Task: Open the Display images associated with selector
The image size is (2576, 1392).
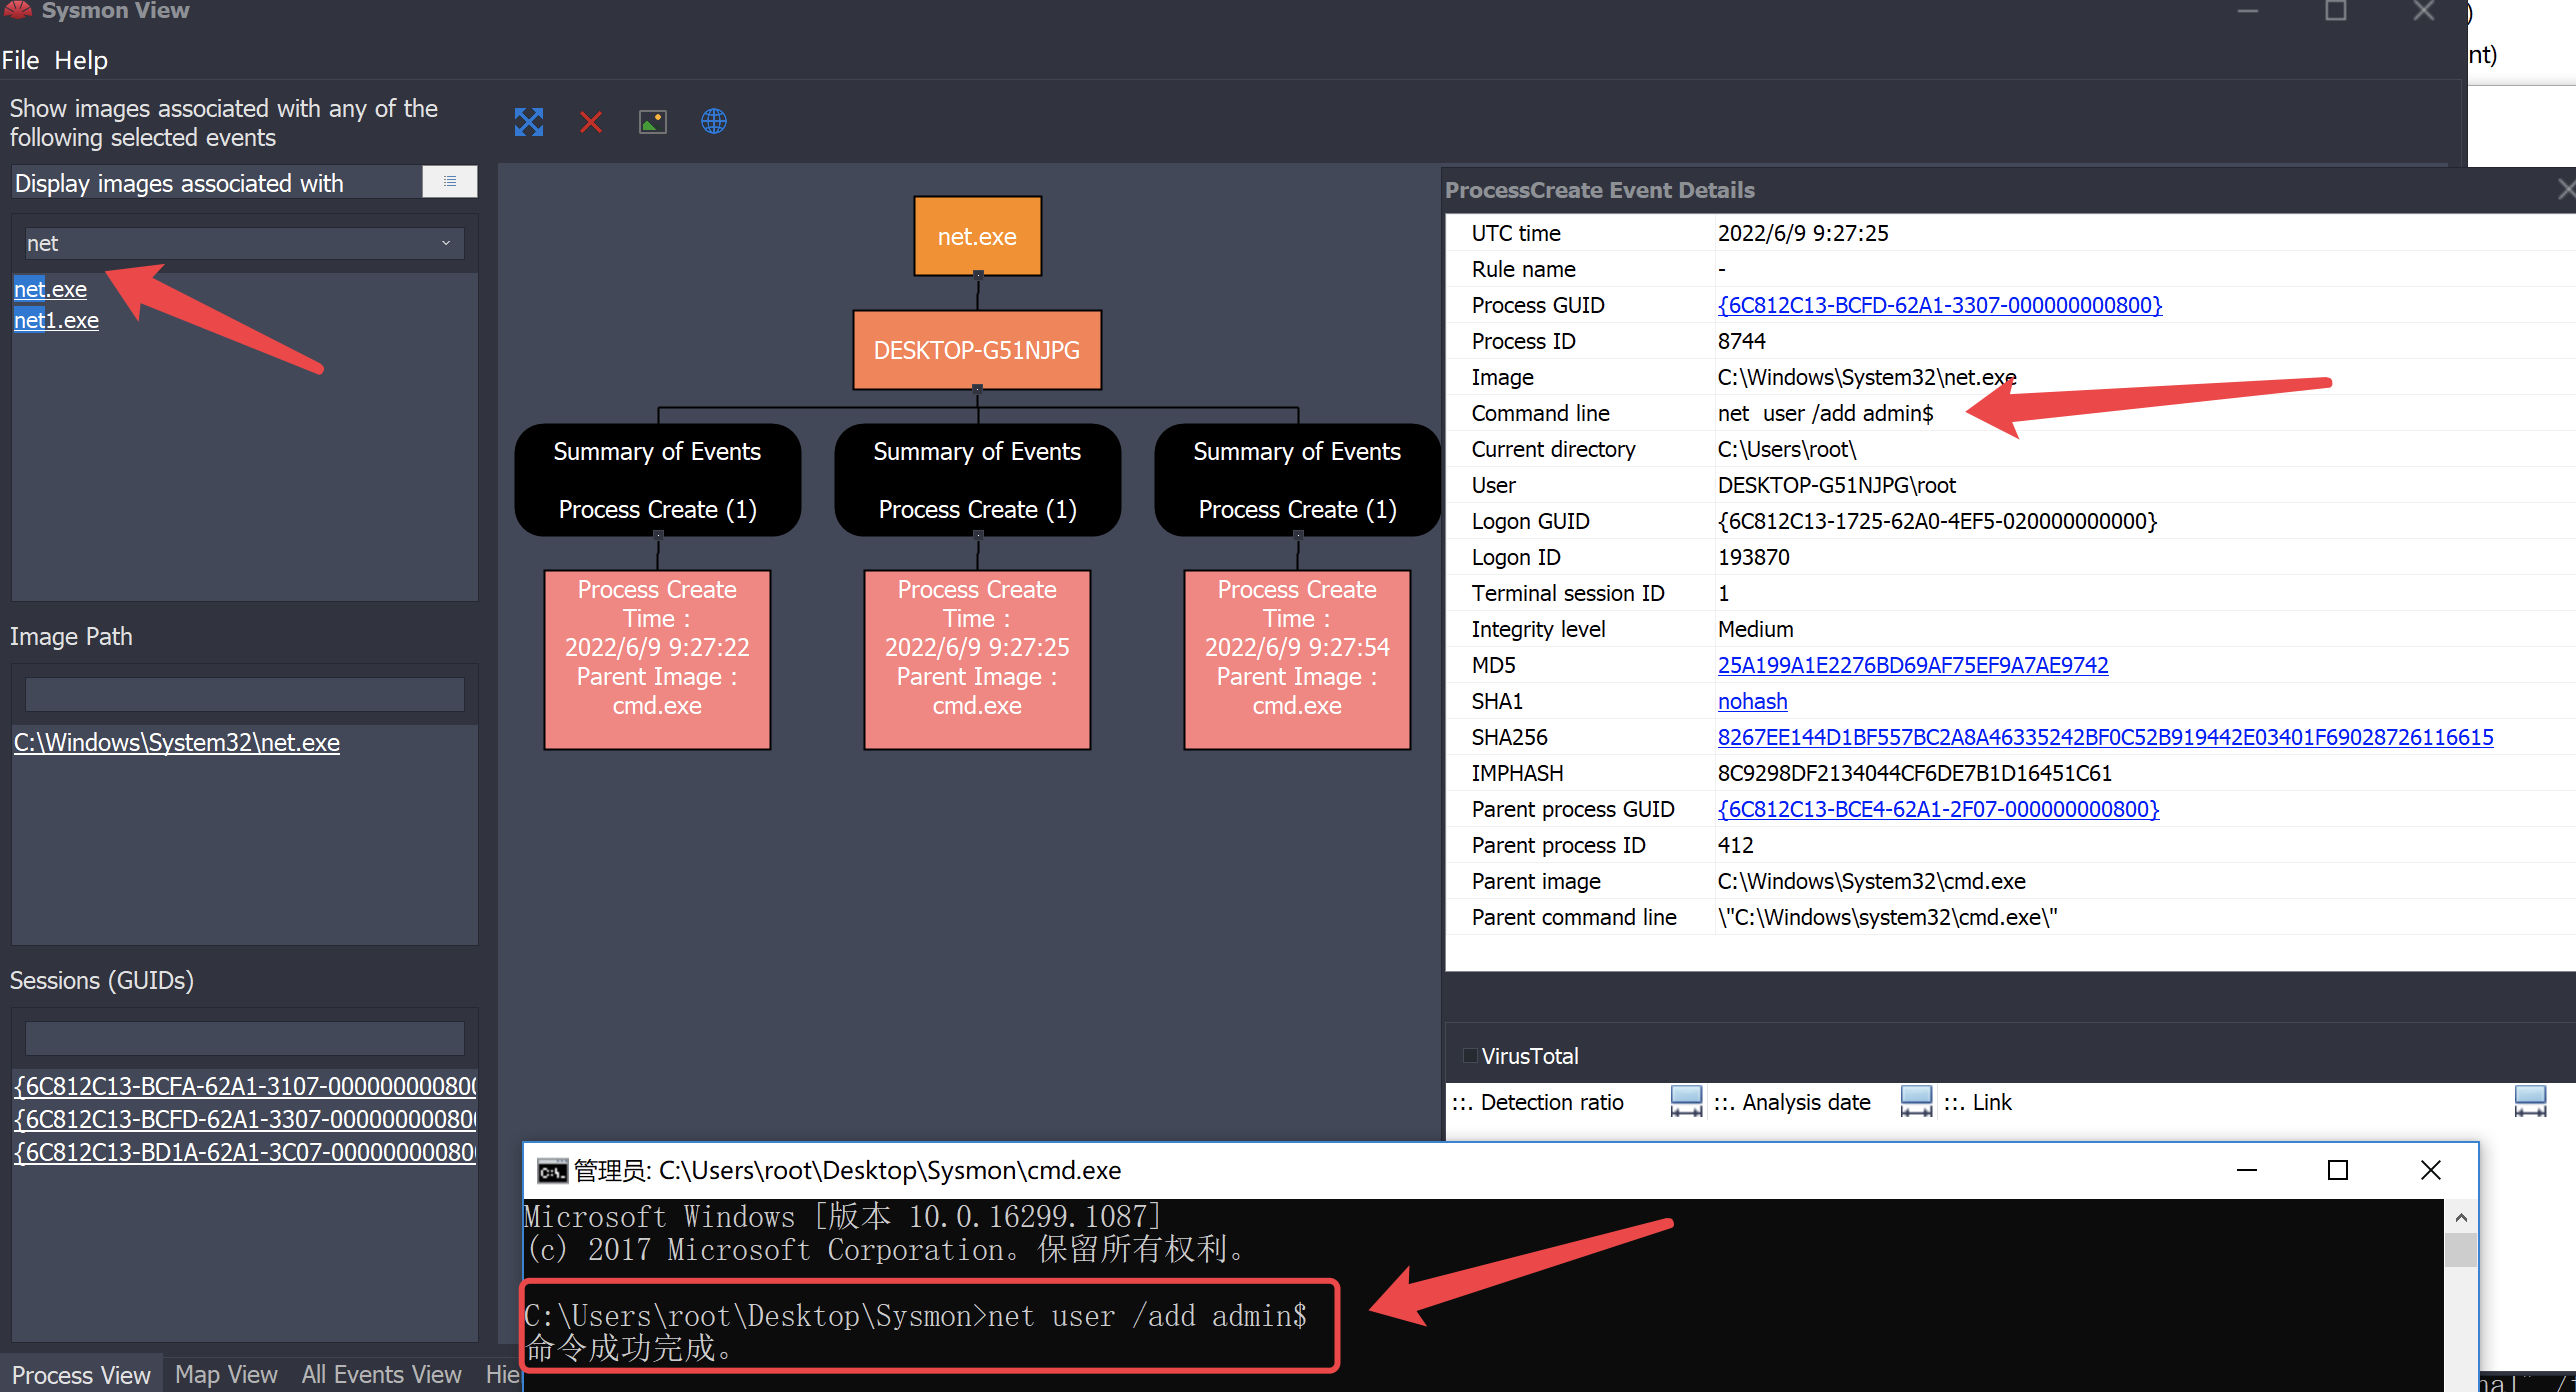Action: tap(216, 183)
